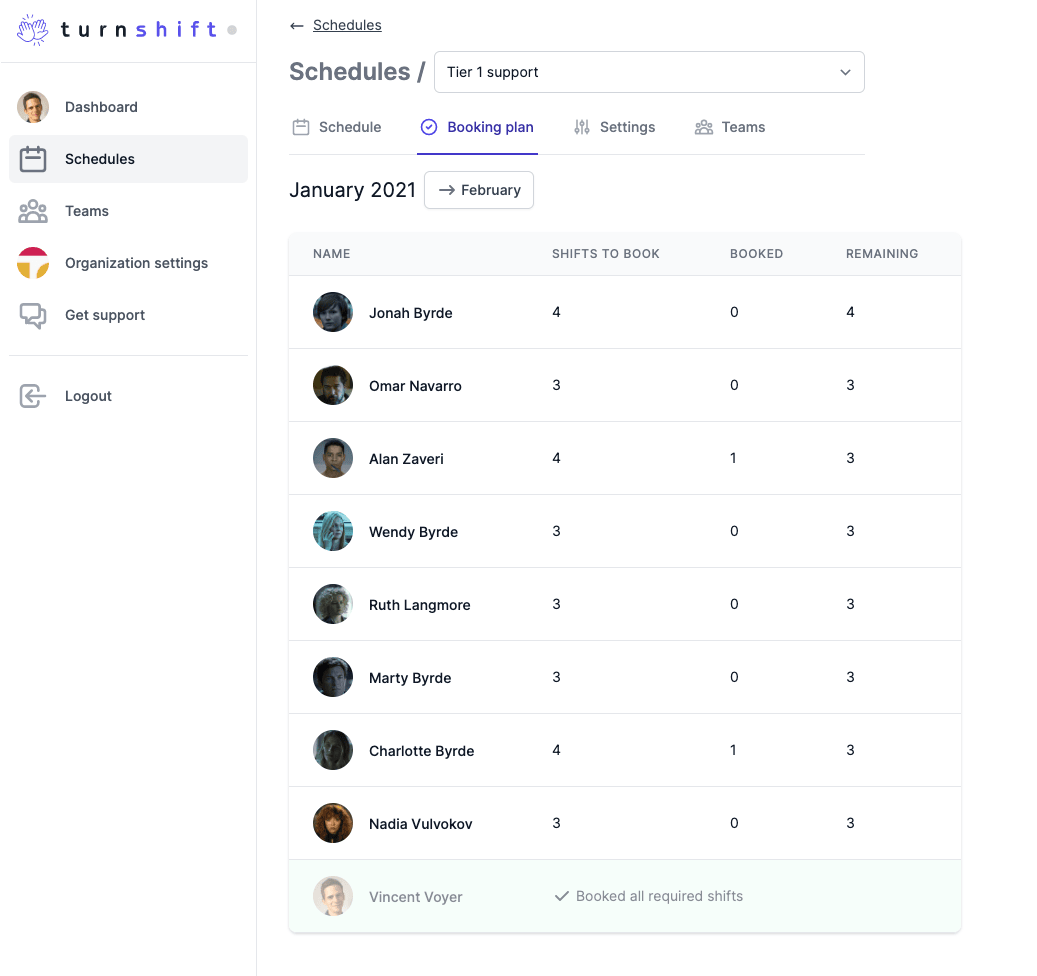Screen dimensions: 1037x976
Task: Click the SHIFTS TO BOOK column header
Action: [606, 254]
